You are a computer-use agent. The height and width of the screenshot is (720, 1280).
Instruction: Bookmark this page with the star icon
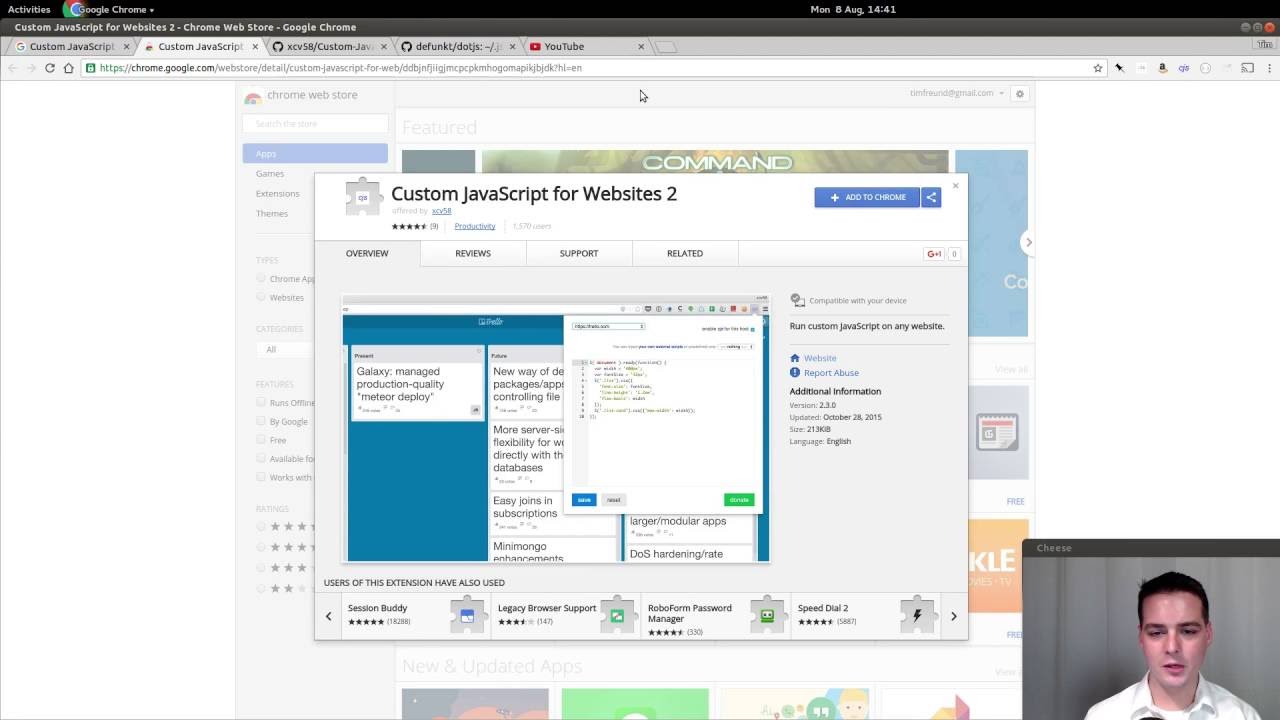click(1098, 68)
